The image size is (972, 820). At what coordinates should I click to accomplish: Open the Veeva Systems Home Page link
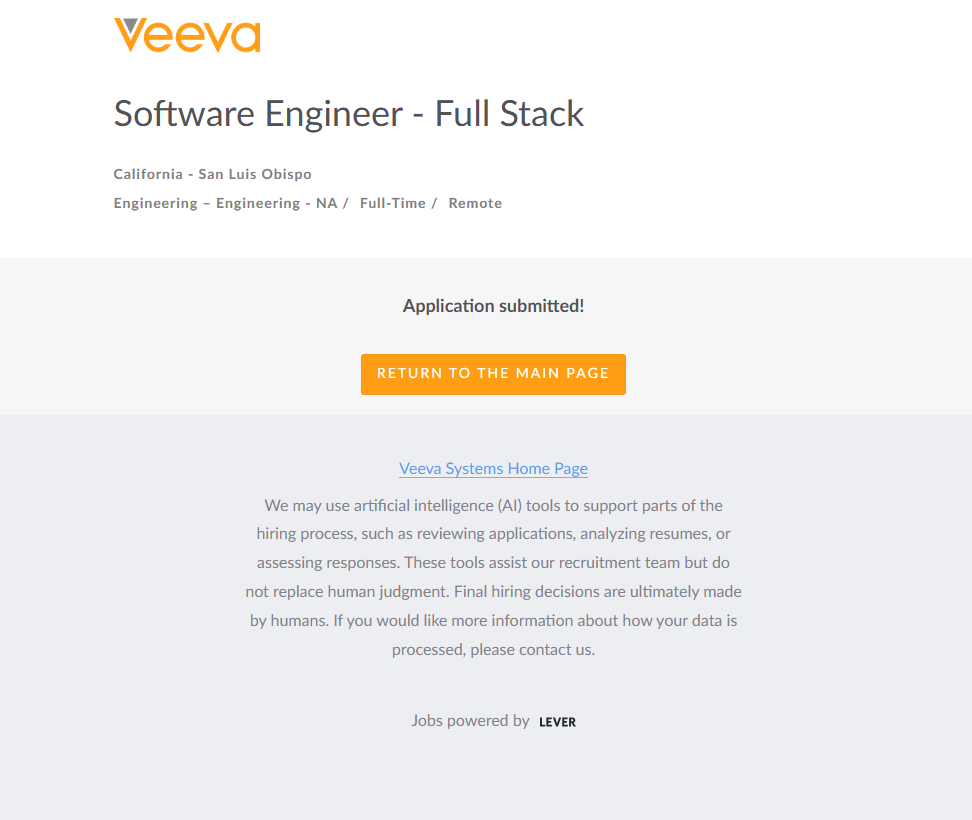pos(493,468)
